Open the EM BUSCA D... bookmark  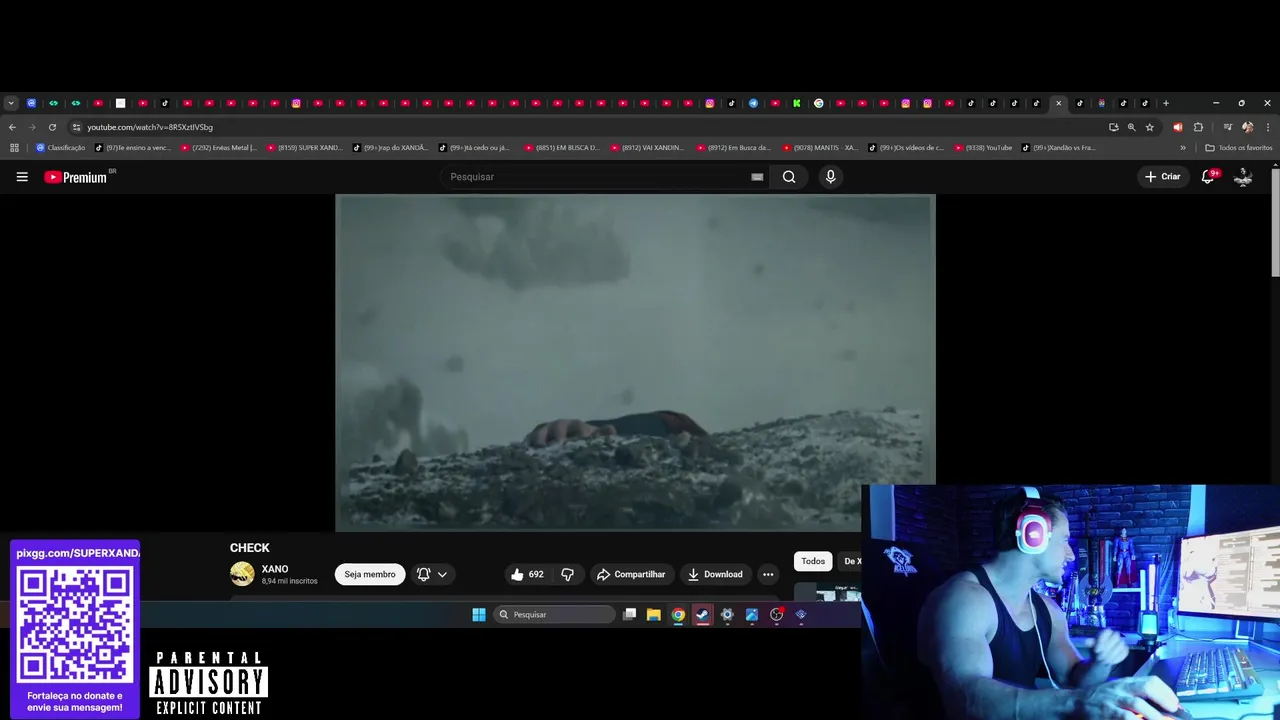point(563,148)
